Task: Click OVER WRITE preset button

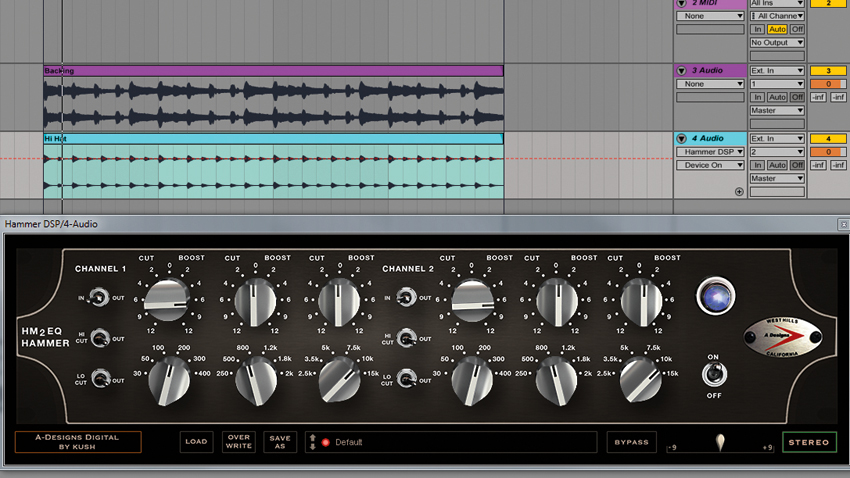Action: pyautogui.click(x=239, y=442)
